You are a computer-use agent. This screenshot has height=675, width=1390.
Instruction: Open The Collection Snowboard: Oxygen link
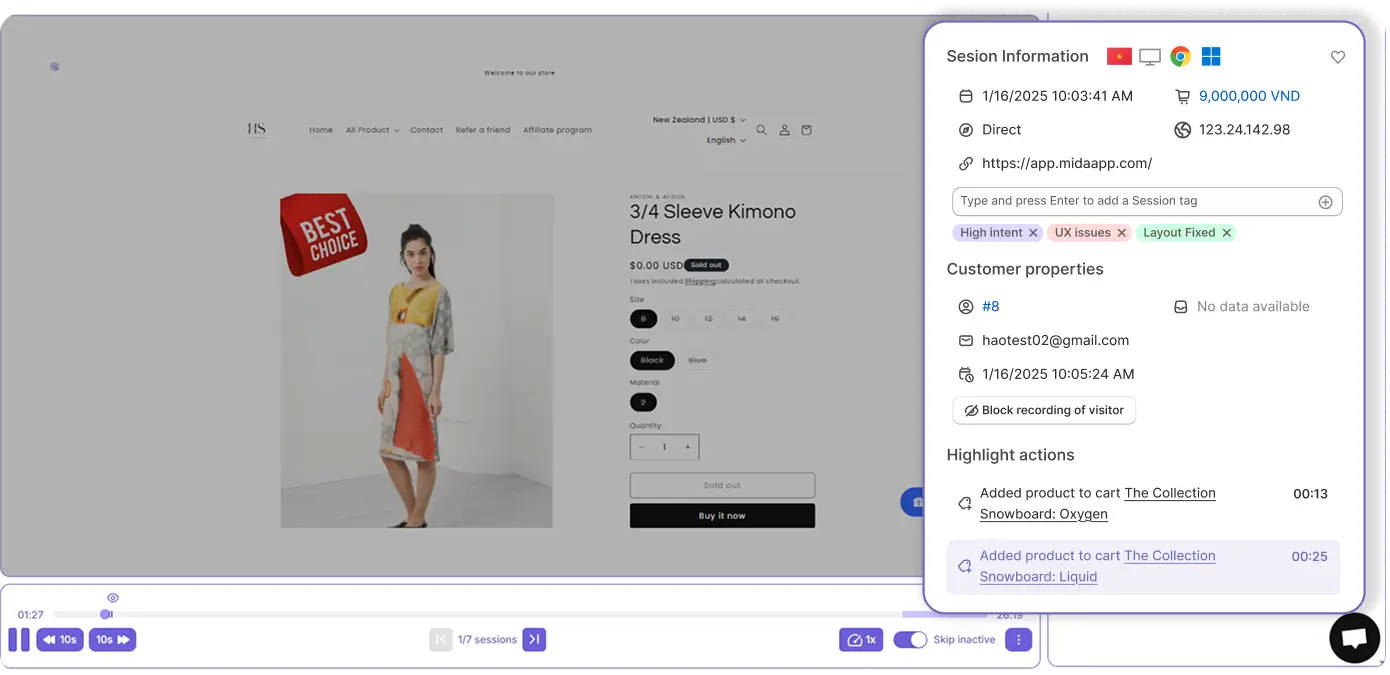tap(1097, 504)
